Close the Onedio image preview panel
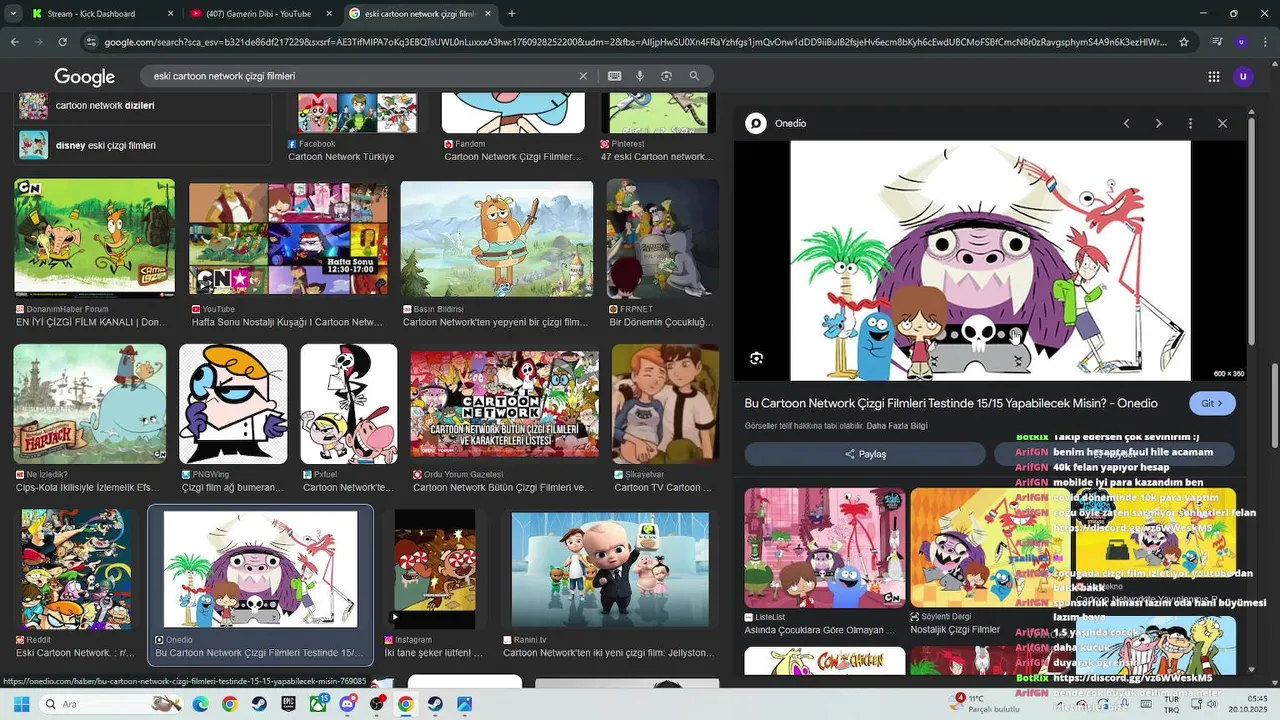 (x=1222, y=123)
